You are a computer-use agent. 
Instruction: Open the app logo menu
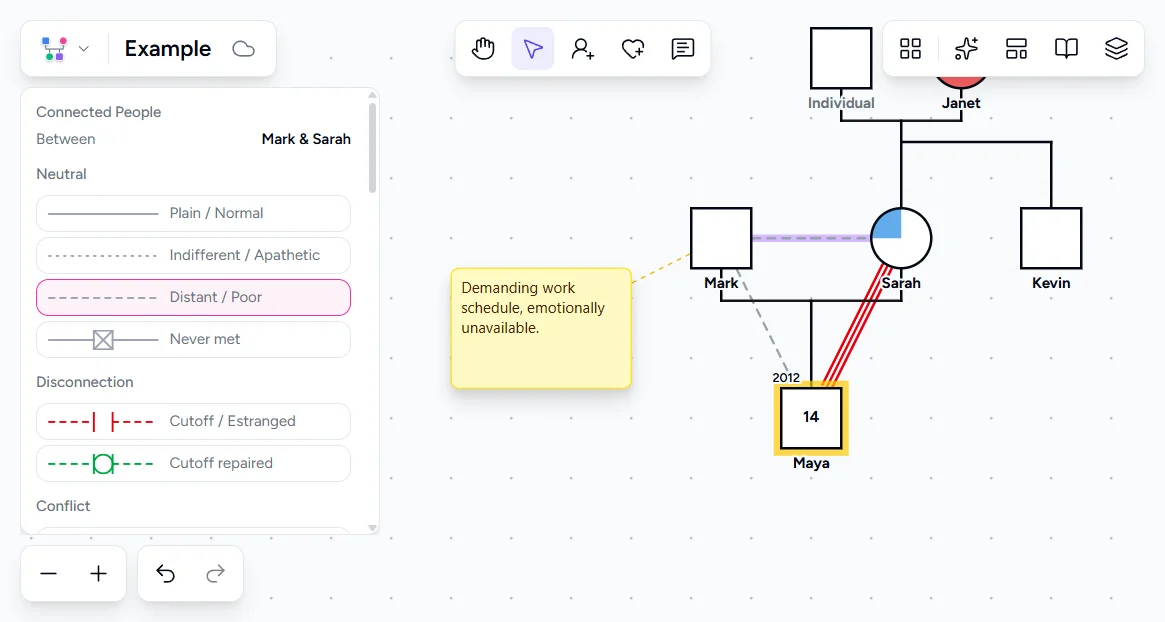(65, 49)
